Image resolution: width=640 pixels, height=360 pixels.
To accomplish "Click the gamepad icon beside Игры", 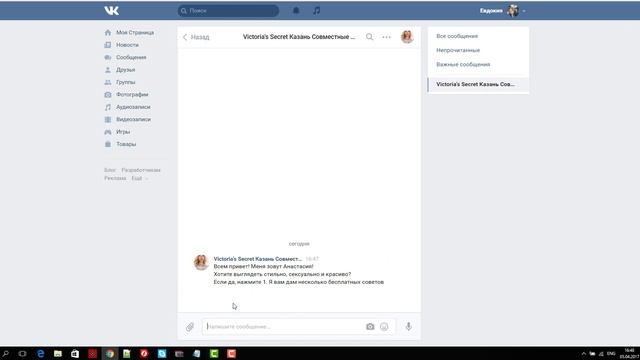I will [108, 132].
